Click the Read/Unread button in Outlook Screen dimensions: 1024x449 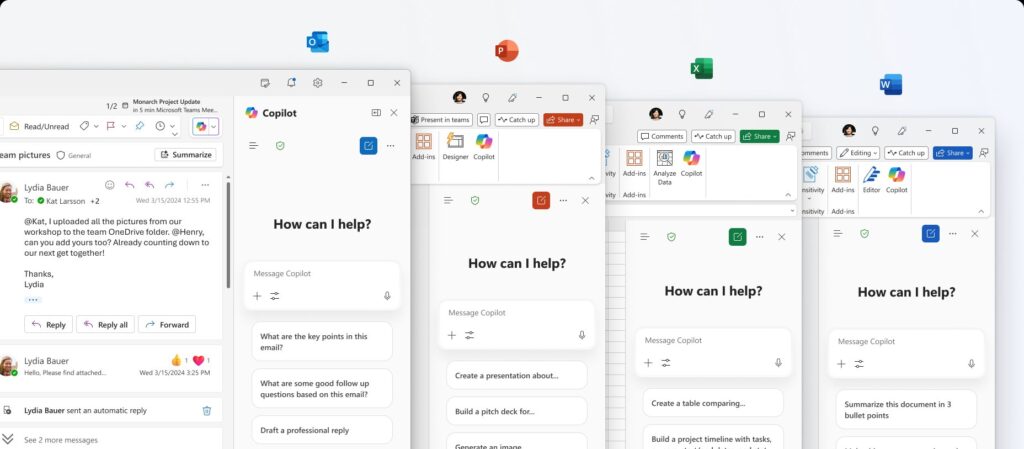pyautogui.click(x=39, y=127)
